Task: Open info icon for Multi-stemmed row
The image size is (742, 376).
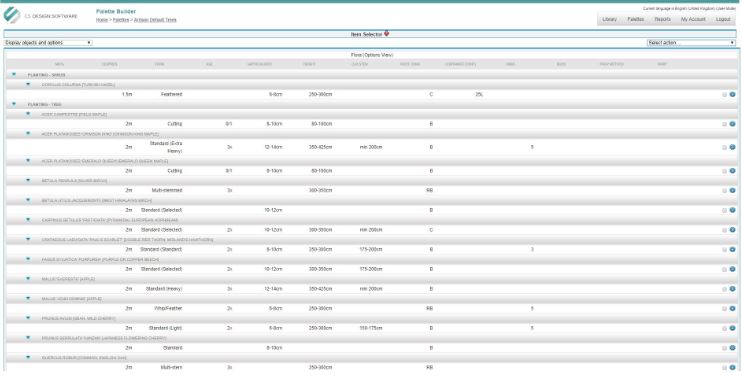Action: [x=732, y=191]
